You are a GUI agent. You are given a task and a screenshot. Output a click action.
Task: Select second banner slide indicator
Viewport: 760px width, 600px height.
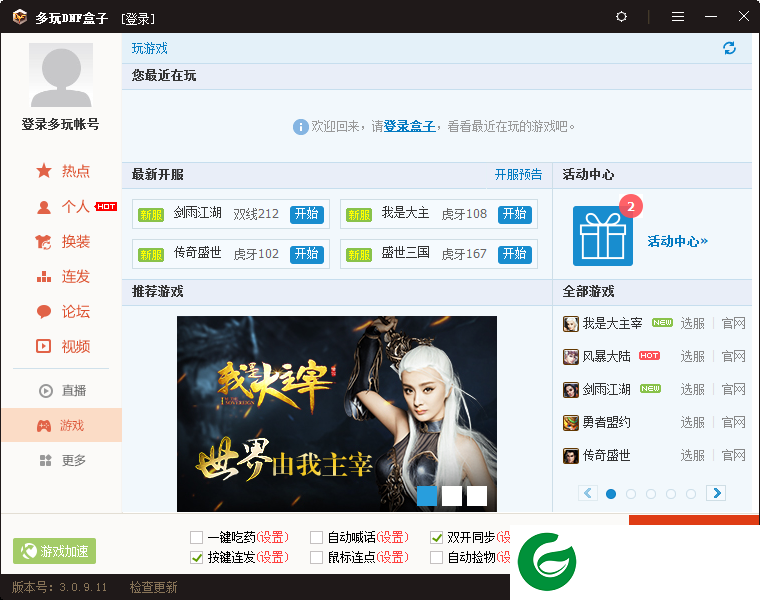click(x=452, y=496)
